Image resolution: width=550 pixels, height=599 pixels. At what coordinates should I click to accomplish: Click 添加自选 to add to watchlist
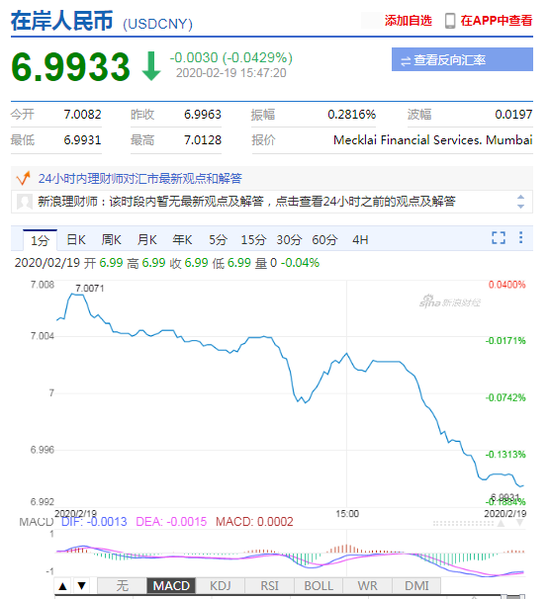click(x=408, y=21)
